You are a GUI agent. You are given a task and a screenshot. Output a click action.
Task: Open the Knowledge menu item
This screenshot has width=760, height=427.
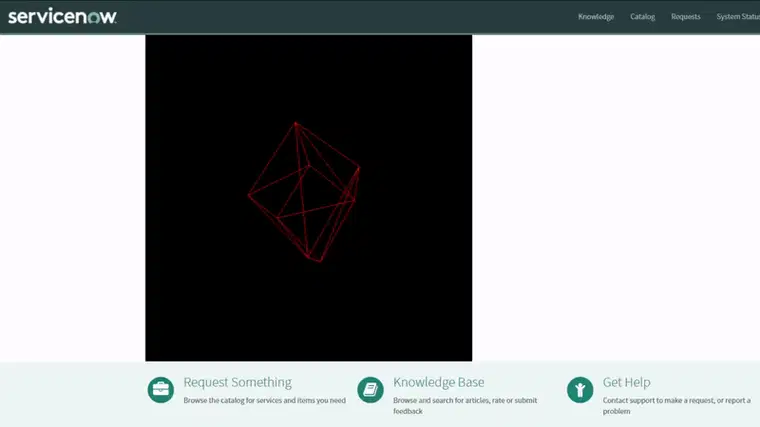tap(596, 16)
